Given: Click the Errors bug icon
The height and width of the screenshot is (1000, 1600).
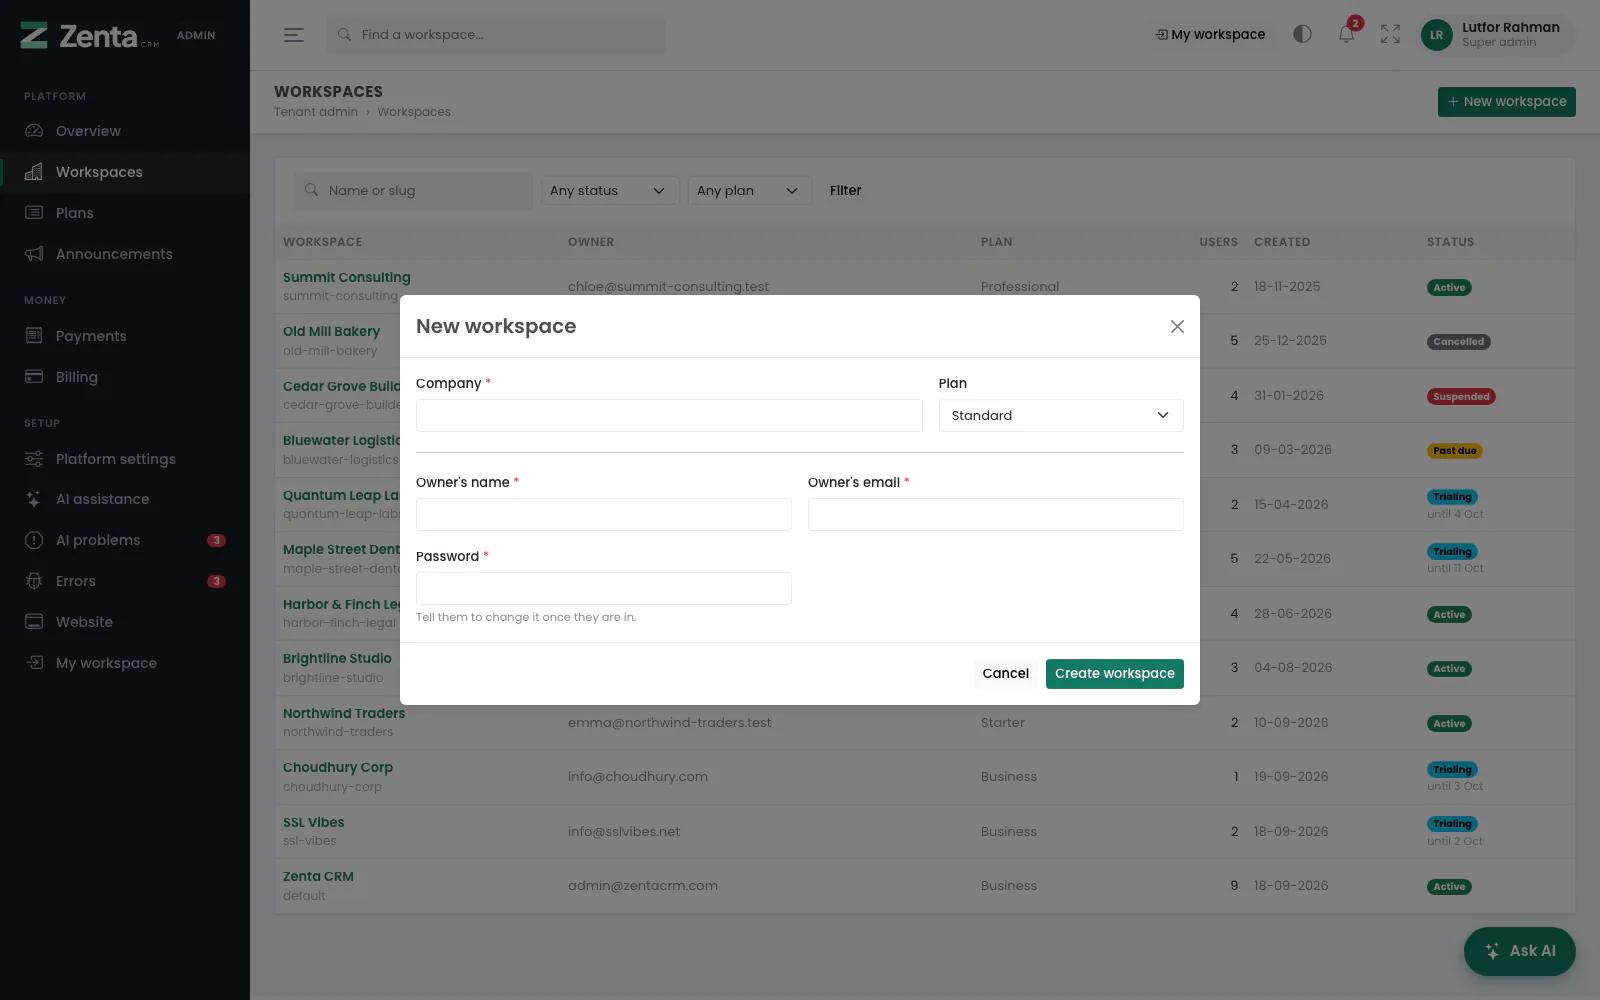Looking at the screenshot, I should [34, 581].
